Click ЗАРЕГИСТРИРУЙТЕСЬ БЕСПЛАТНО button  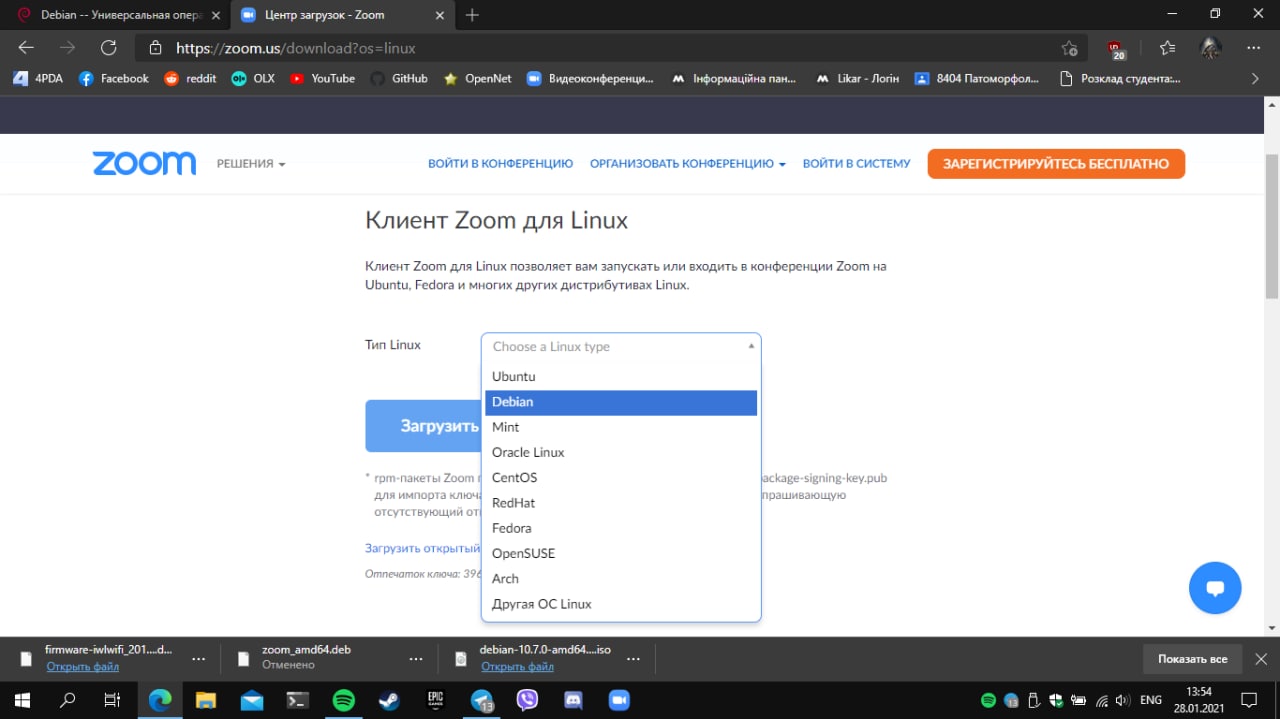(1056, 164)
